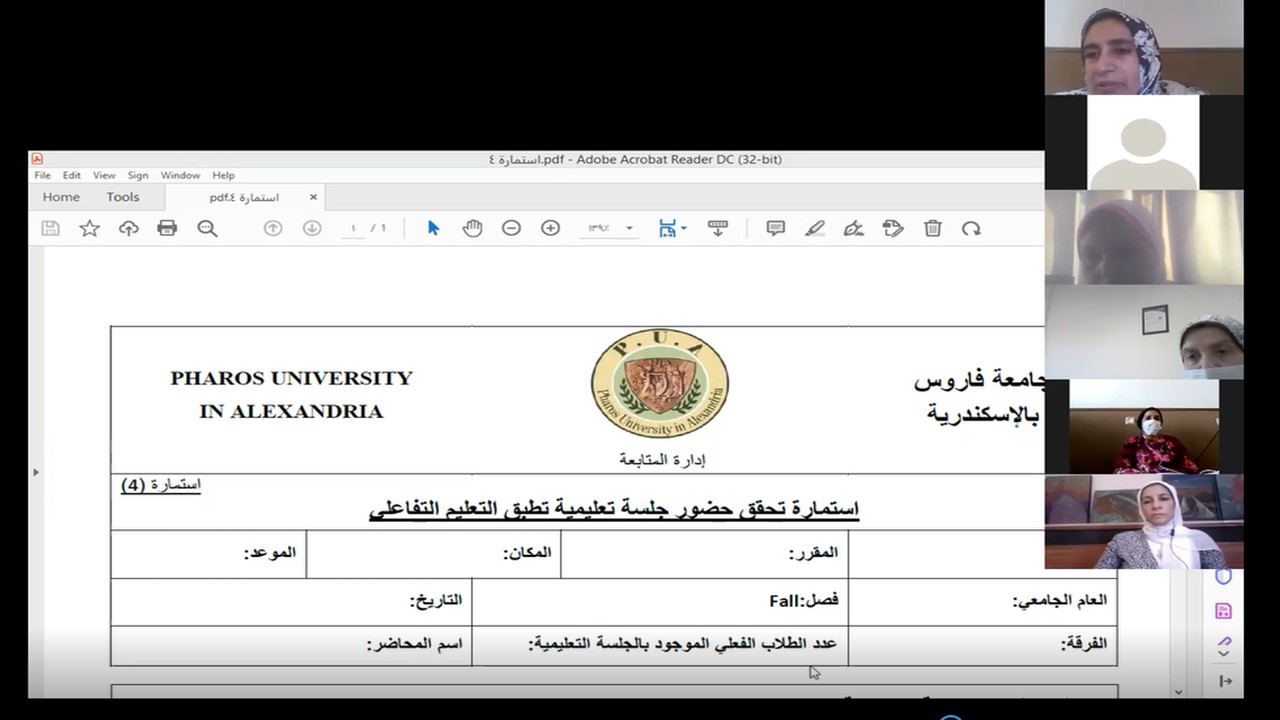Click the zoom out minus icon

point(511,228)
